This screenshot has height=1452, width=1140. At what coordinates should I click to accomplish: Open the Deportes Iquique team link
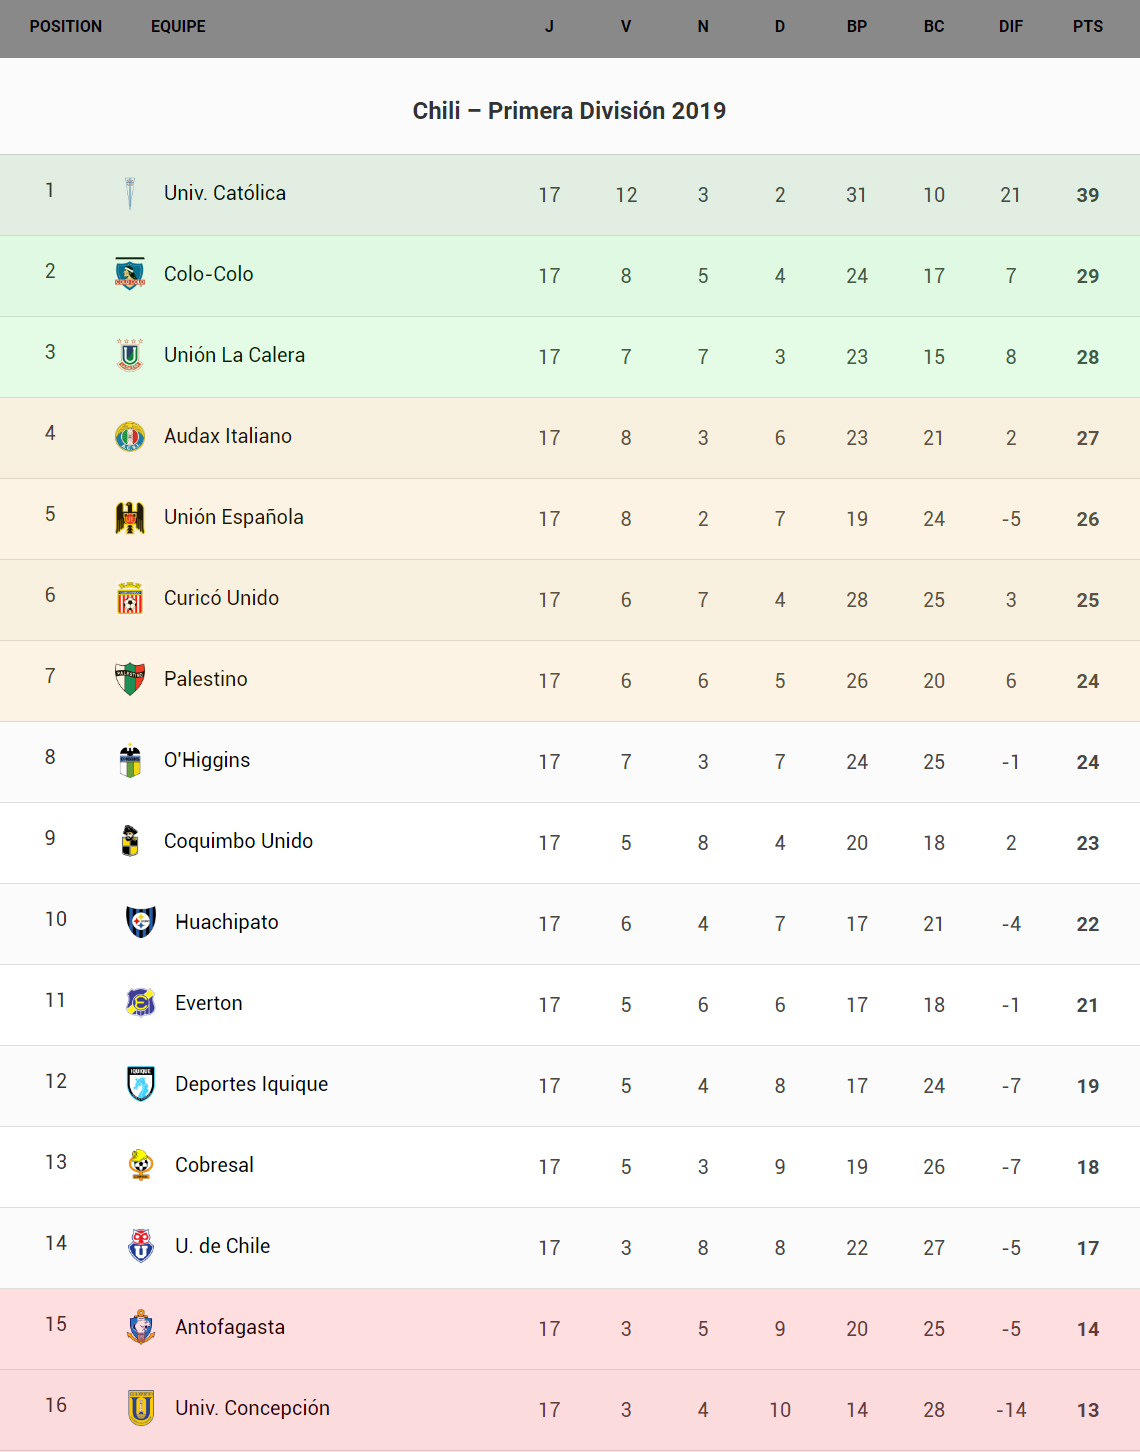[251, 1084]
